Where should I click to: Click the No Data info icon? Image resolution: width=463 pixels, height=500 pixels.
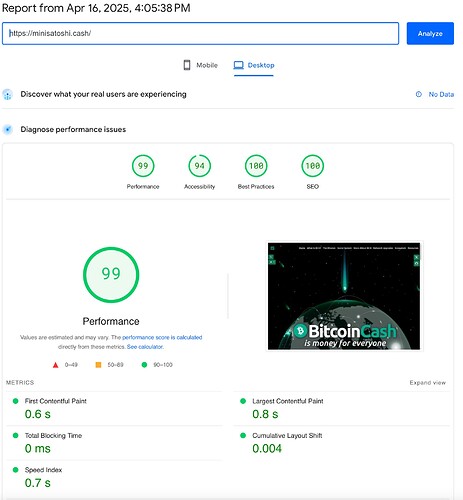coord(419,94)
